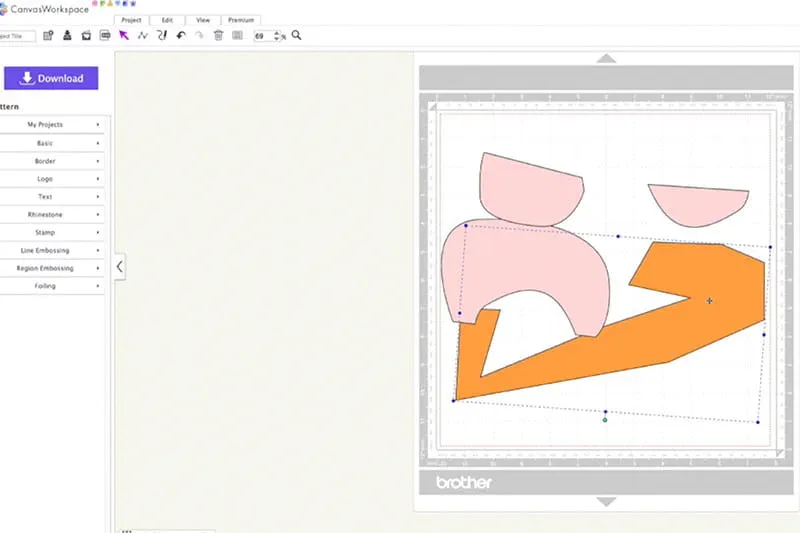Expand the Foiling category

pos(52,286)
